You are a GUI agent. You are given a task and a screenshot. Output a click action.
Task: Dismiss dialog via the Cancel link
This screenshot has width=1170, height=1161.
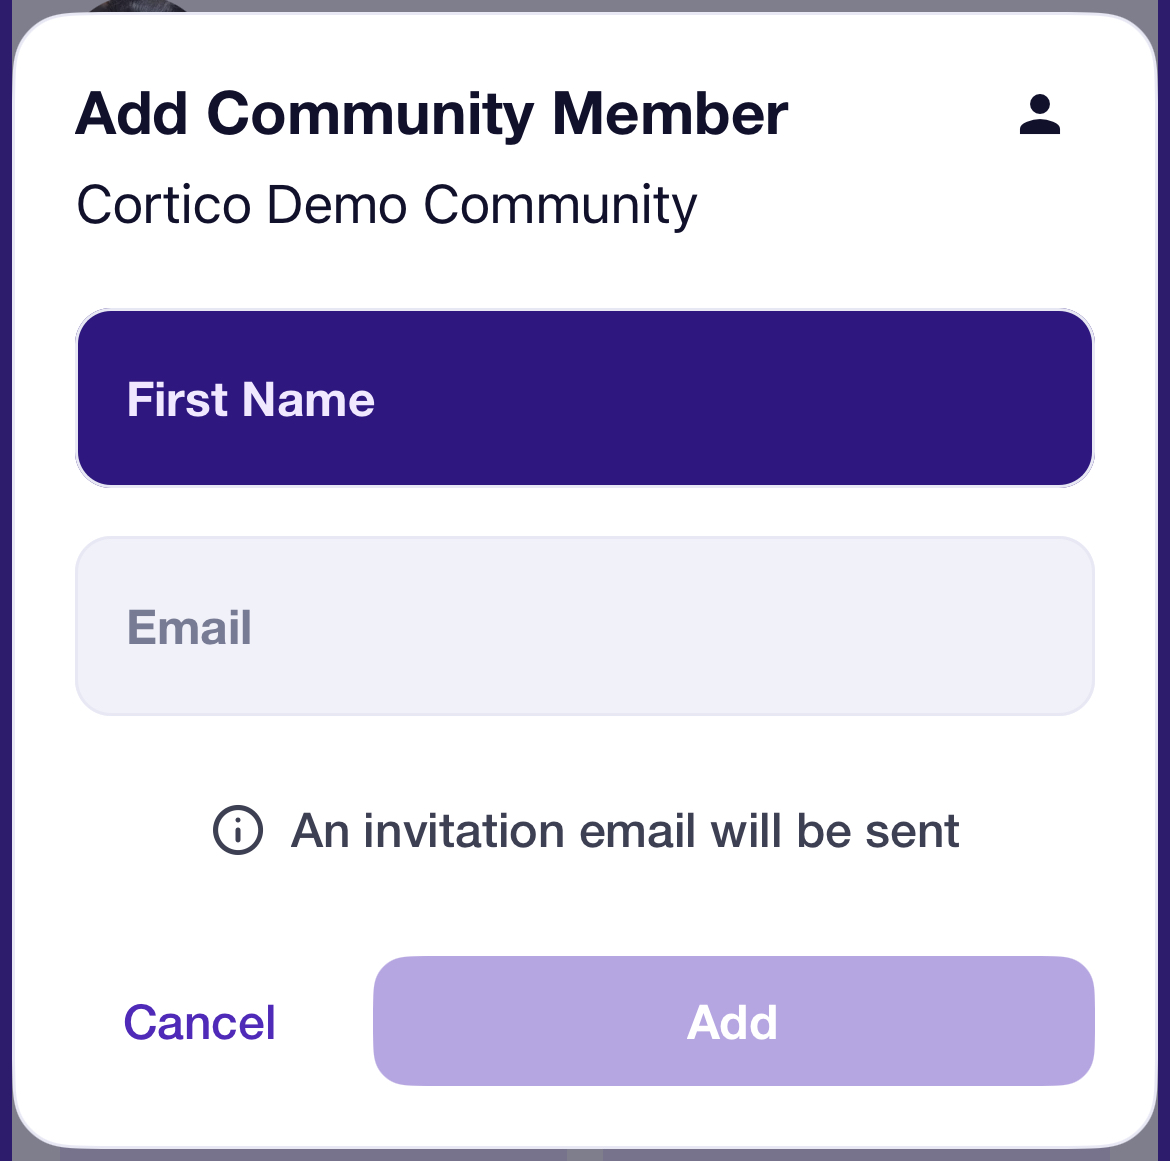(x=199, y=1021)
